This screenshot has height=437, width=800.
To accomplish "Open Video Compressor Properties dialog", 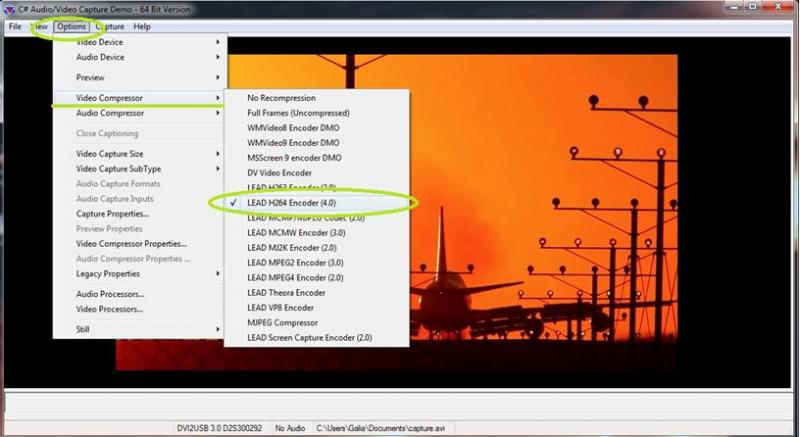I will click(131, 243).
